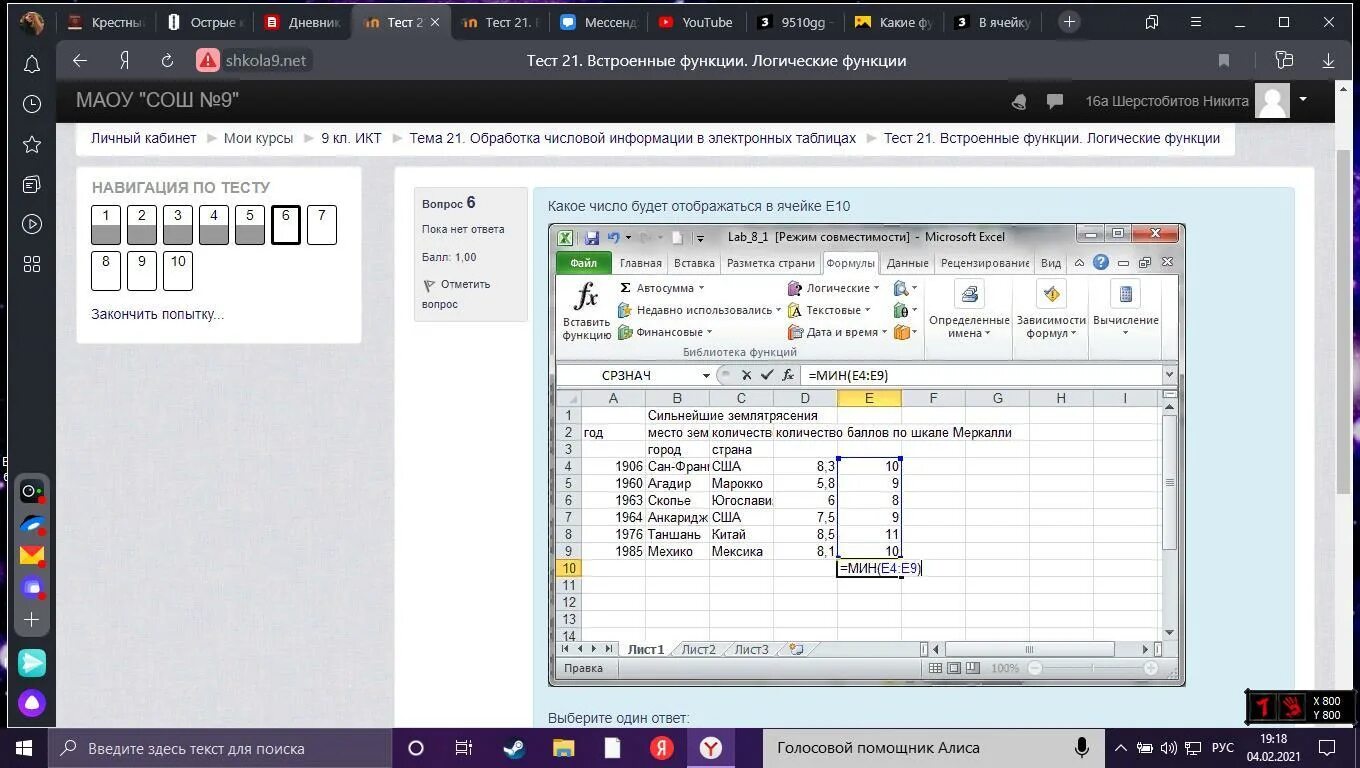Viewport: 1360px width, 768px height.
Task: Switch to the '9510gg' tab
Action: [x=795, y=22]
